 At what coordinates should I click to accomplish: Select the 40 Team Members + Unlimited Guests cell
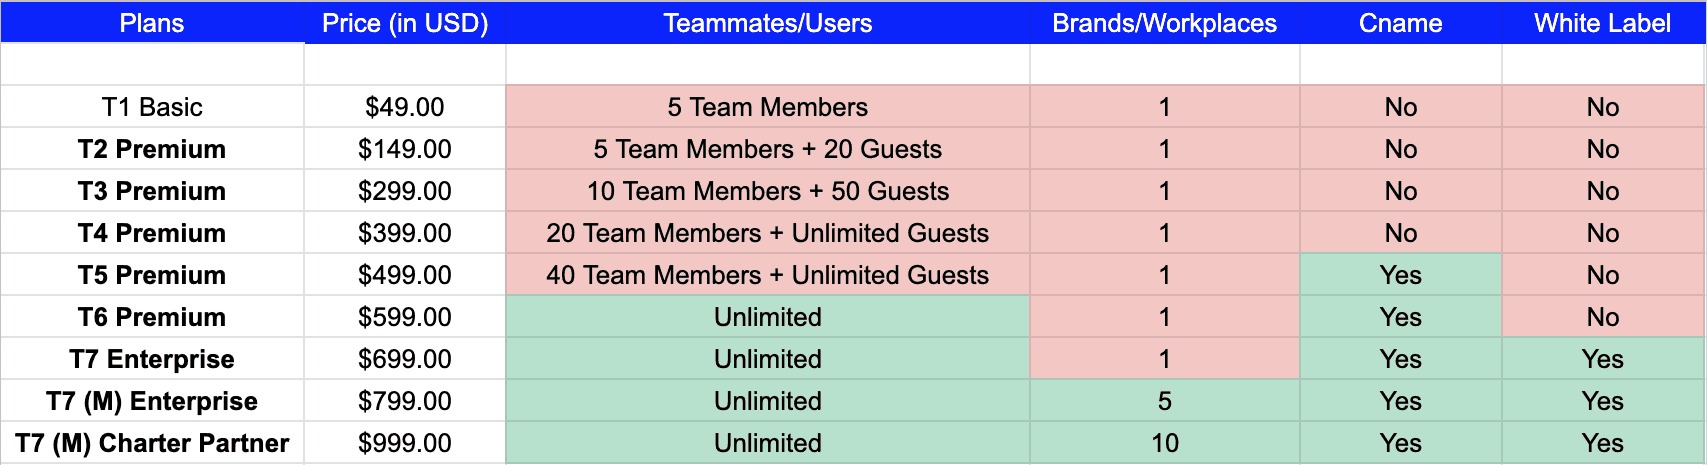(x=767, y=275)
